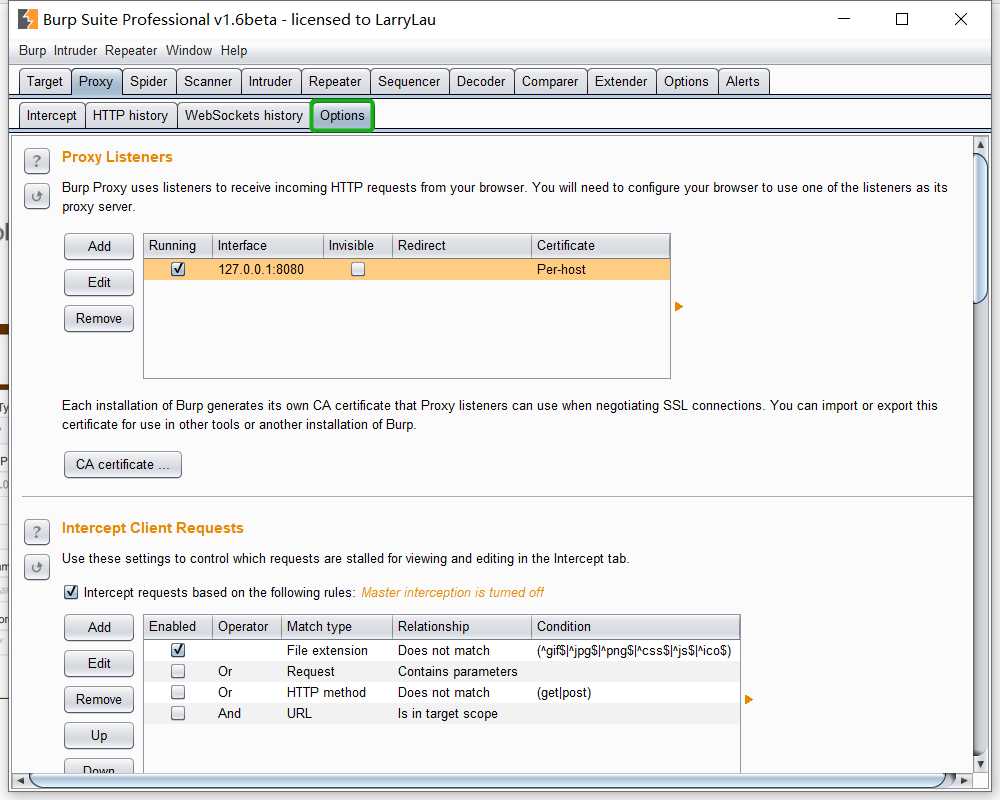Click the vertical scrollbar thumb
Viewport: 1000px width, 800px height.
tap(981, 228)
